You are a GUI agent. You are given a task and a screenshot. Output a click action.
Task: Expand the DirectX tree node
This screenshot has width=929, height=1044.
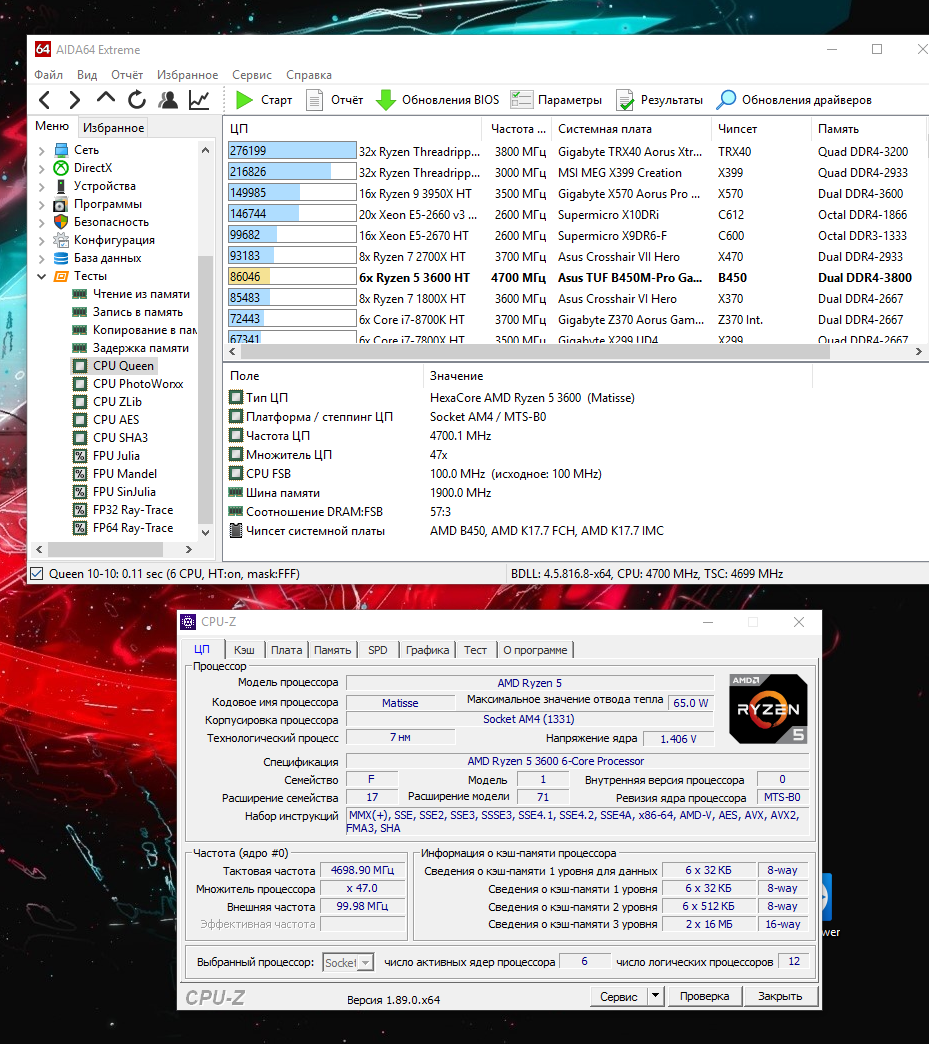click(41, 168)
